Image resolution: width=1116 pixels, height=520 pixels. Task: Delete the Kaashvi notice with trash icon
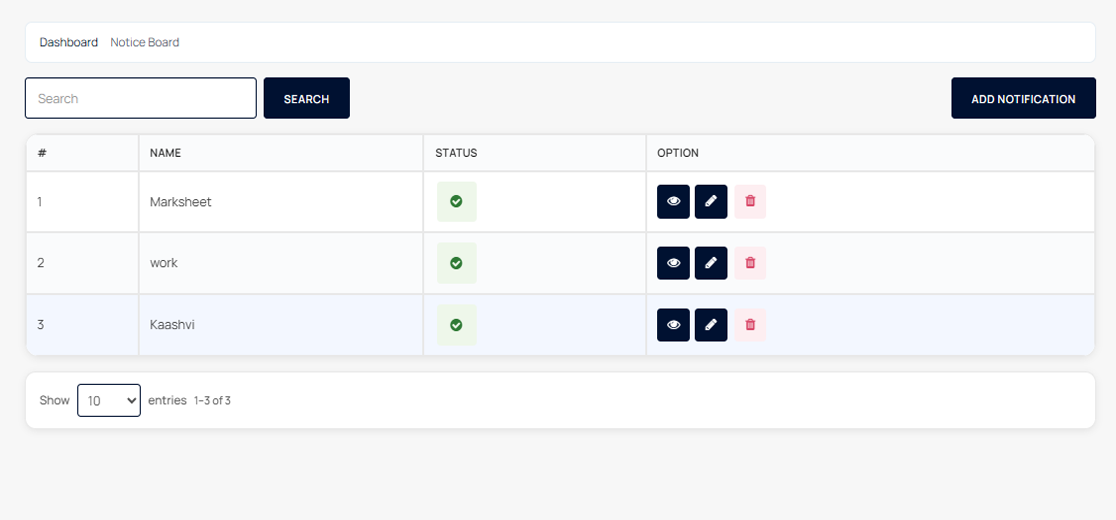click(750, 325)
